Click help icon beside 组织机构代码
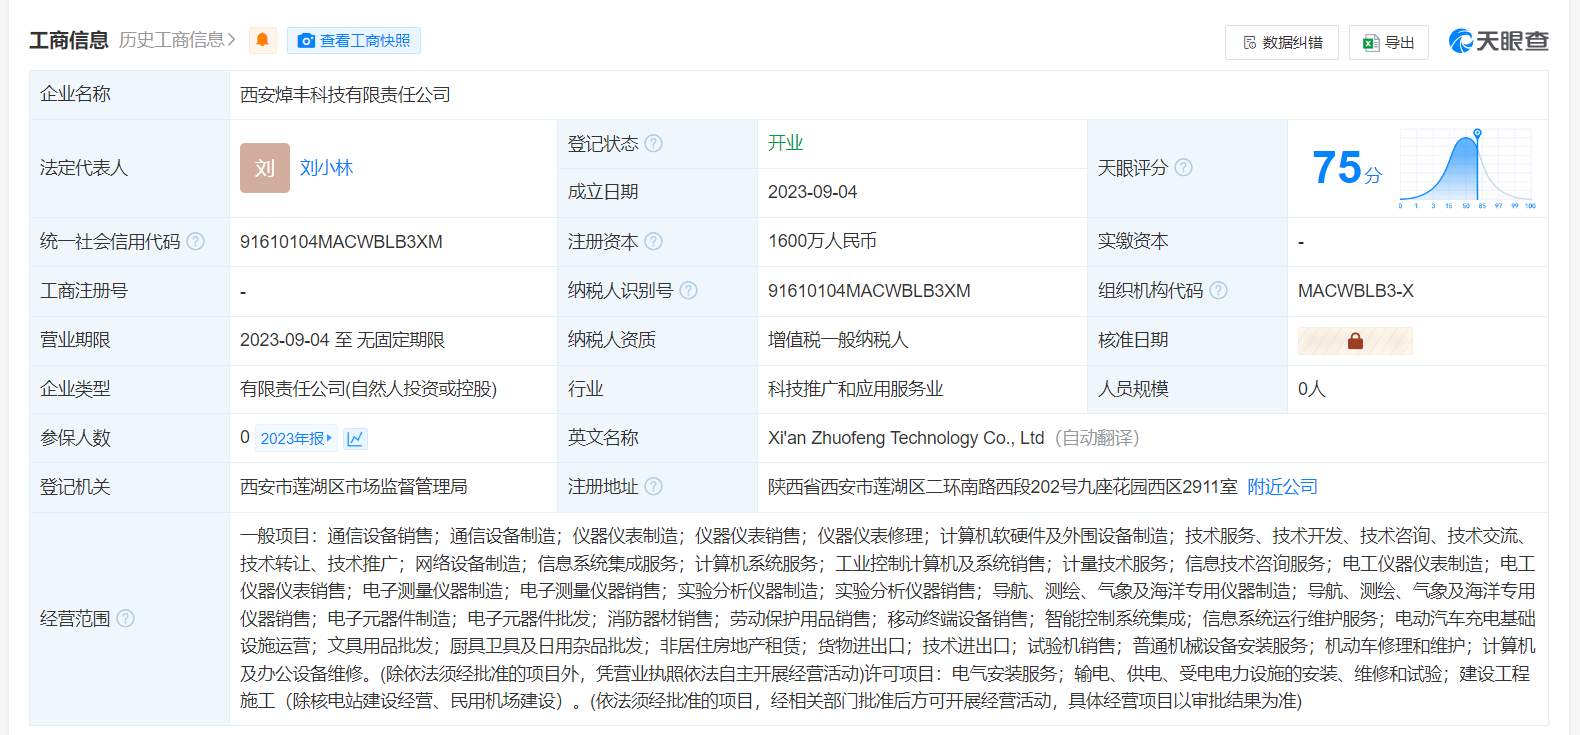 pos(1218,290)
